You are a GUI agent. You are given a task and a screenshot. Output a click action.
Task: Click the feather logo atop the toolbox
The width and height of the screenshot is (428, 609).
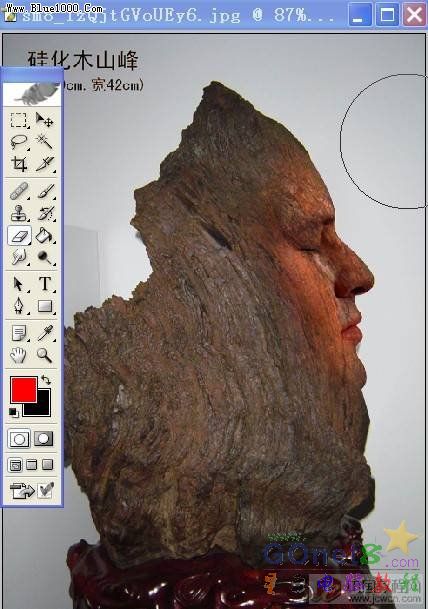click(x=32, y=94)
